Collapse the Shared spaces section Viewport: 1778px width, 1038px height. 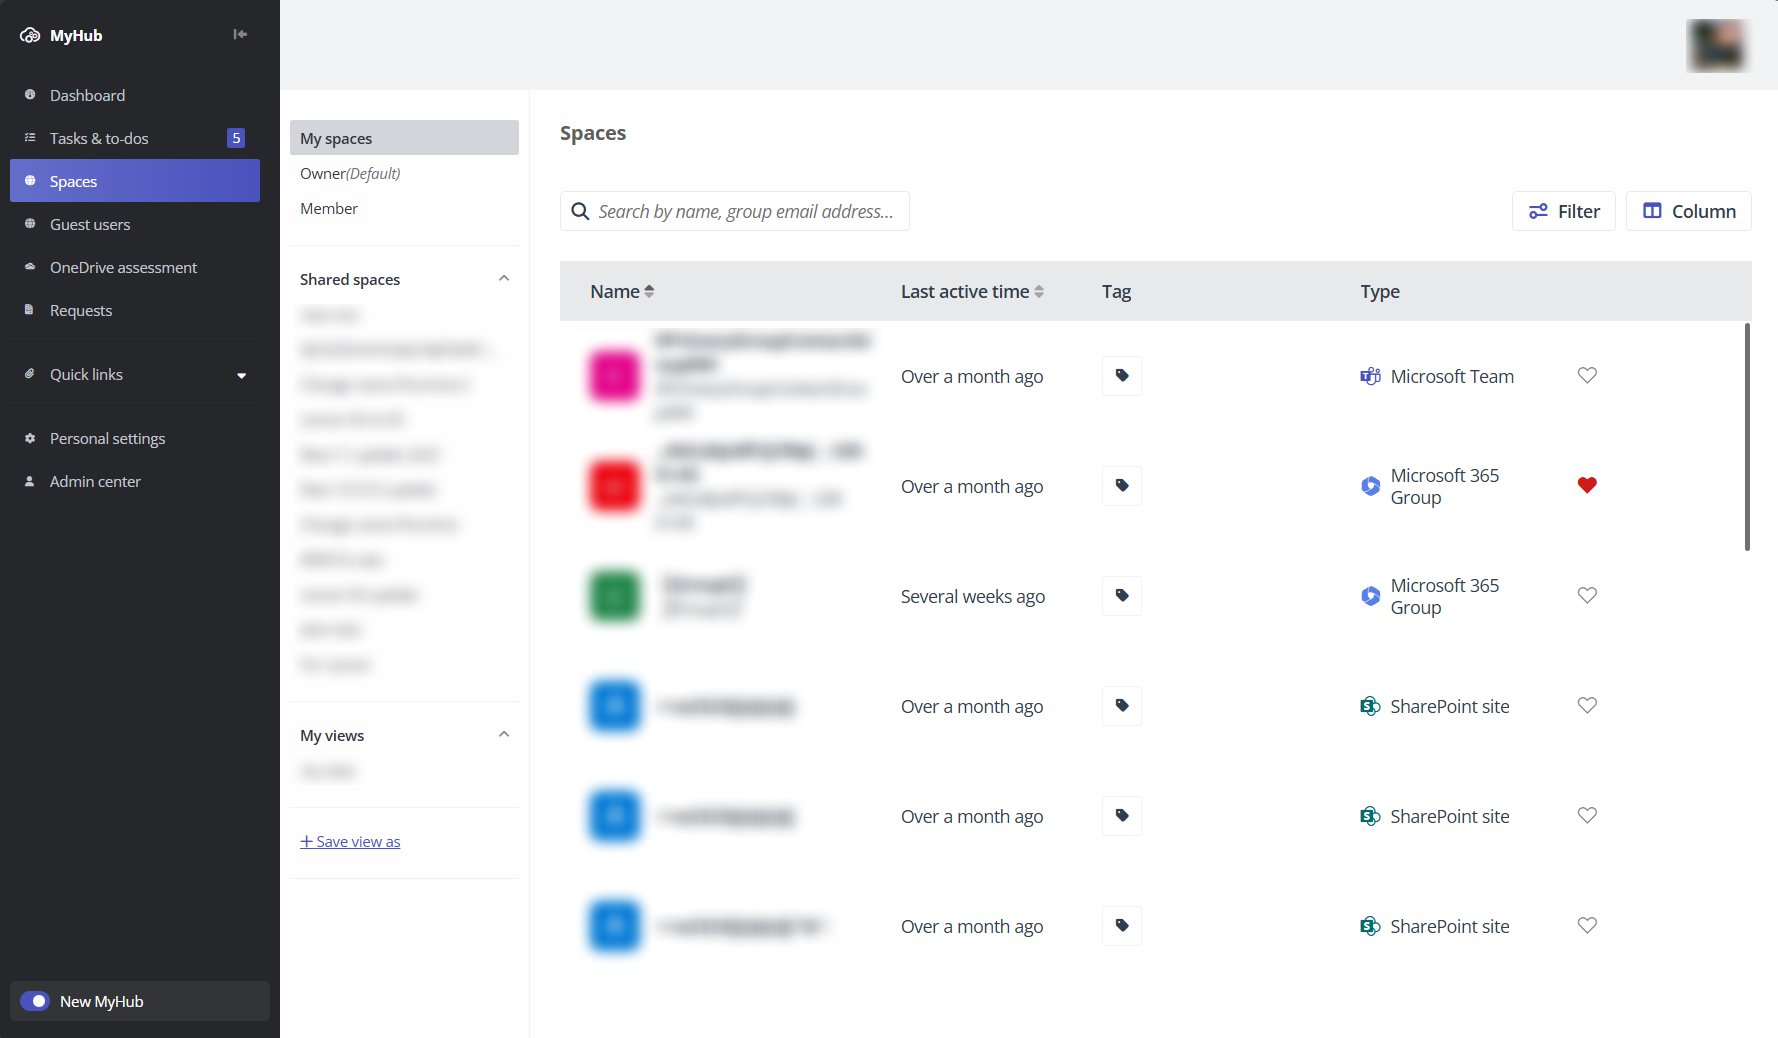tap(504, 279)
